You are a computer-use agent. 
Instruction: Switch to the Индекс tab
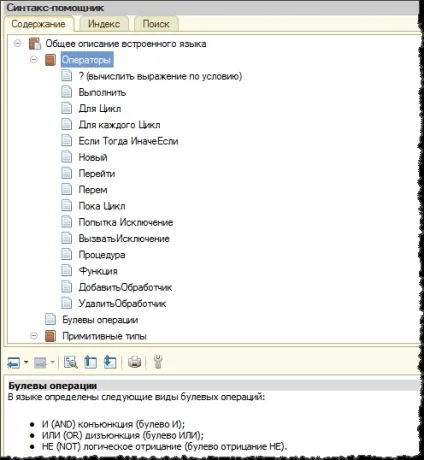click(x=104, y=24)
